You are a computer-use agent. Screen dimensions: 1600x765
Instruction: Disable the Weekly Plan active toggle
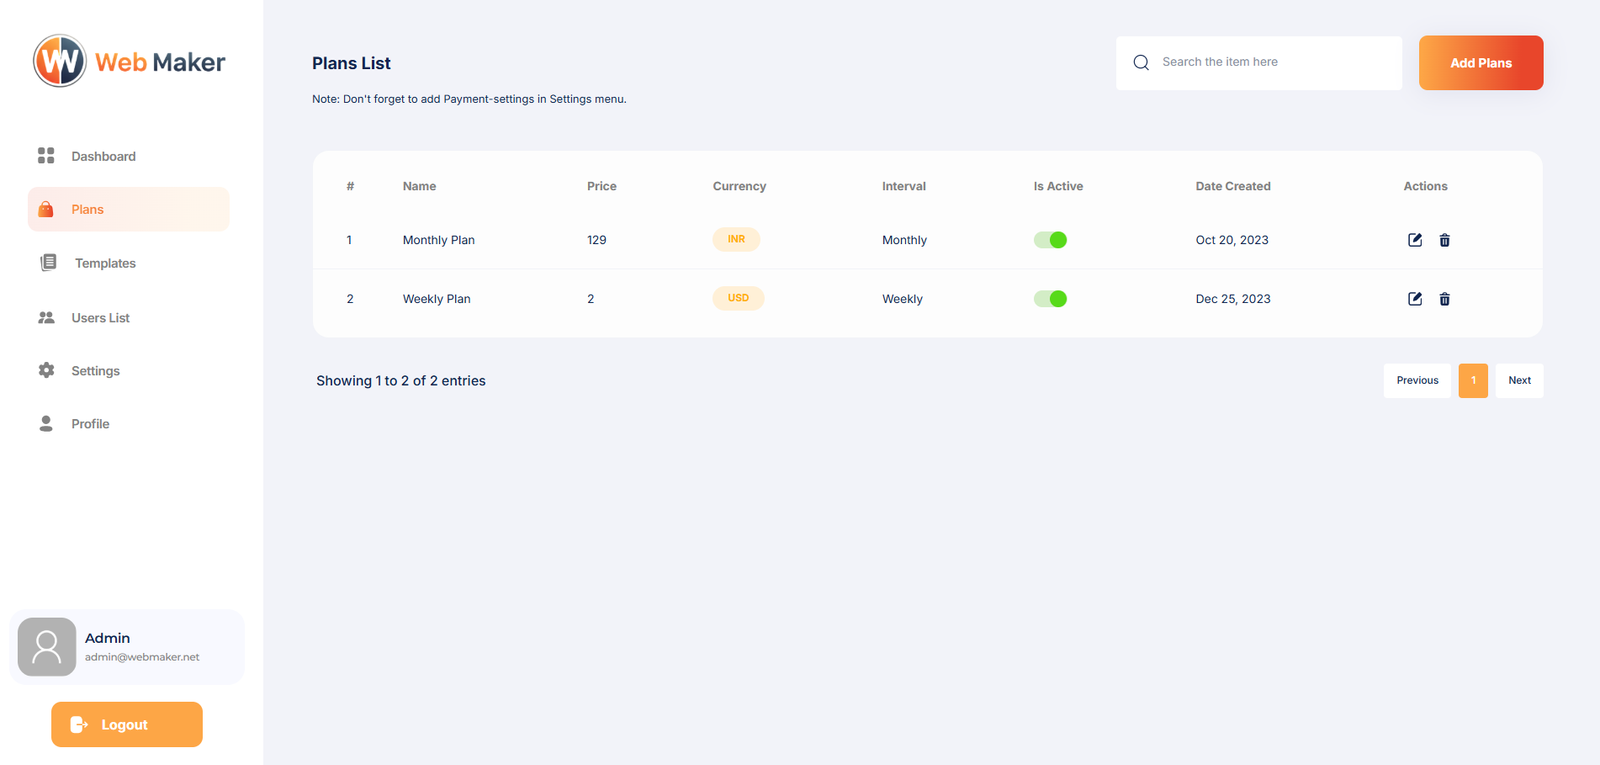pos(1050,299)
